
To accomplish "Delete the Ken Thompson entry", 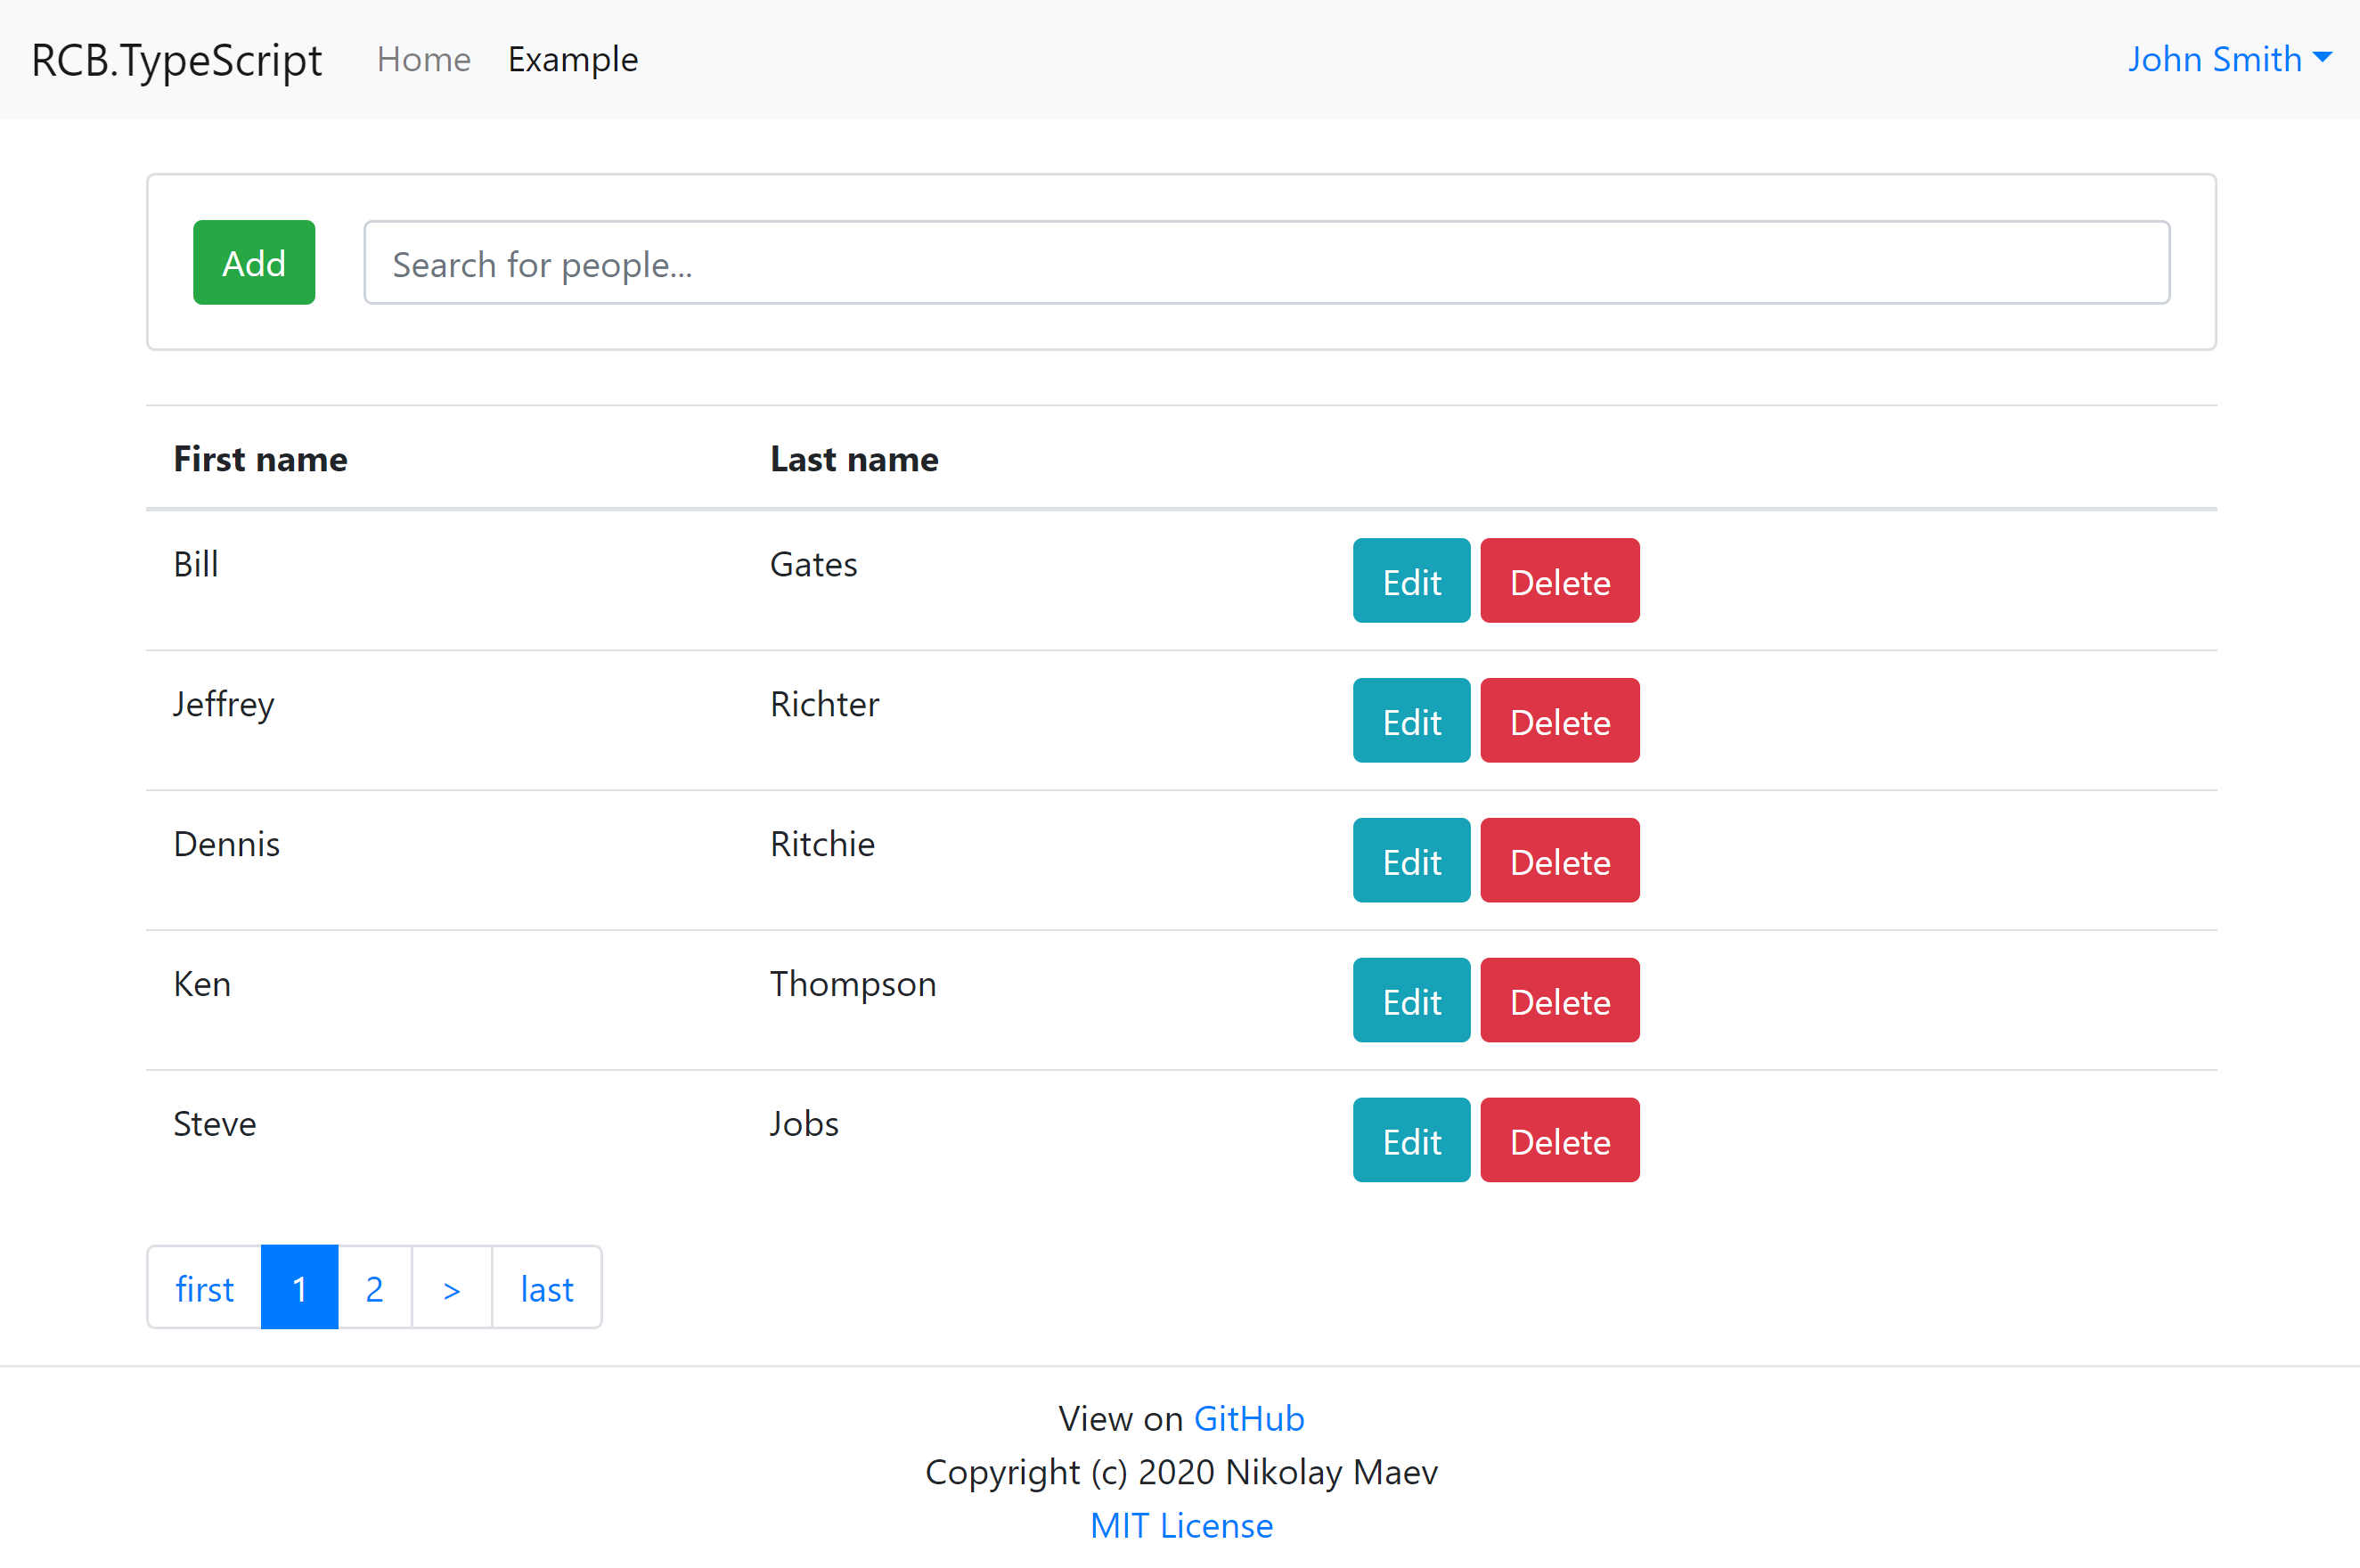I will tap(1558, 1001).
